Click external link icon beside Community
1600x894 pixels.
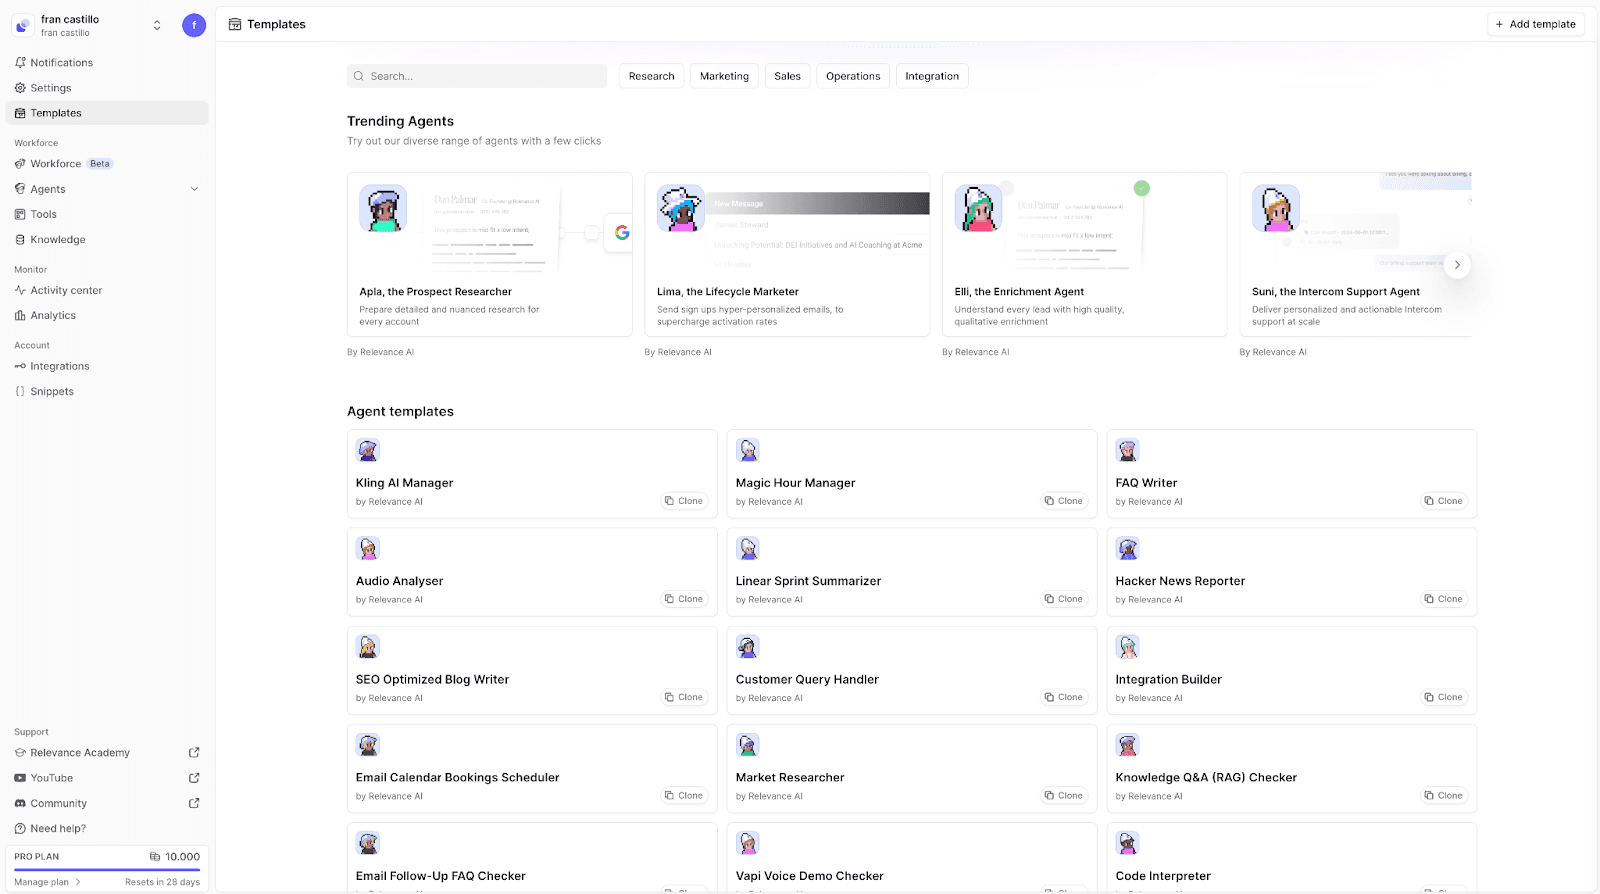(x=194, y=803)
